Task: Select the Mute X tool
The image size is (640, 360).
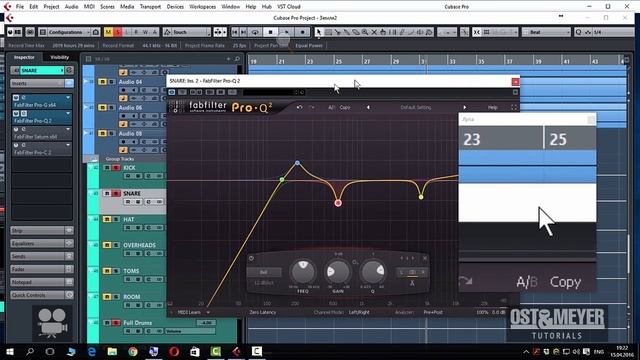Action: tap(374, 32)
